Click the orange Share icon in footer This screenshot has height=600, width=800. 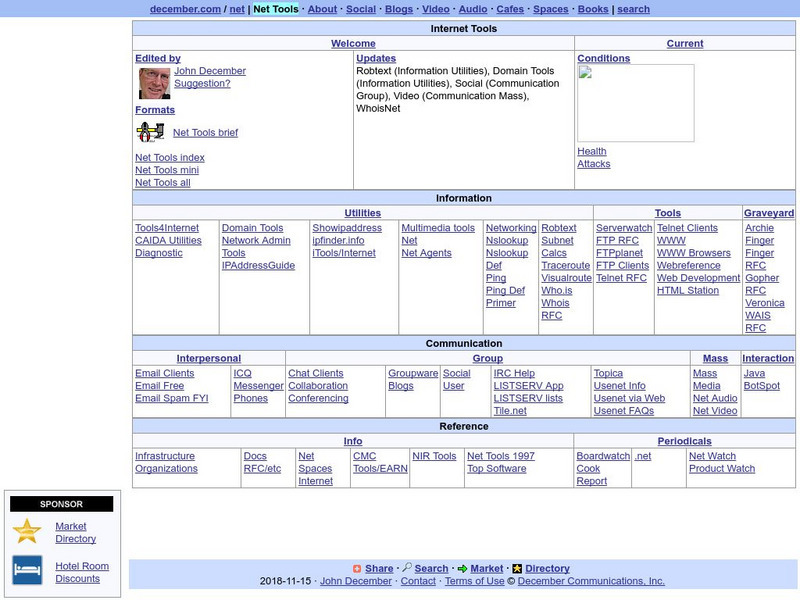coord(357,568)
